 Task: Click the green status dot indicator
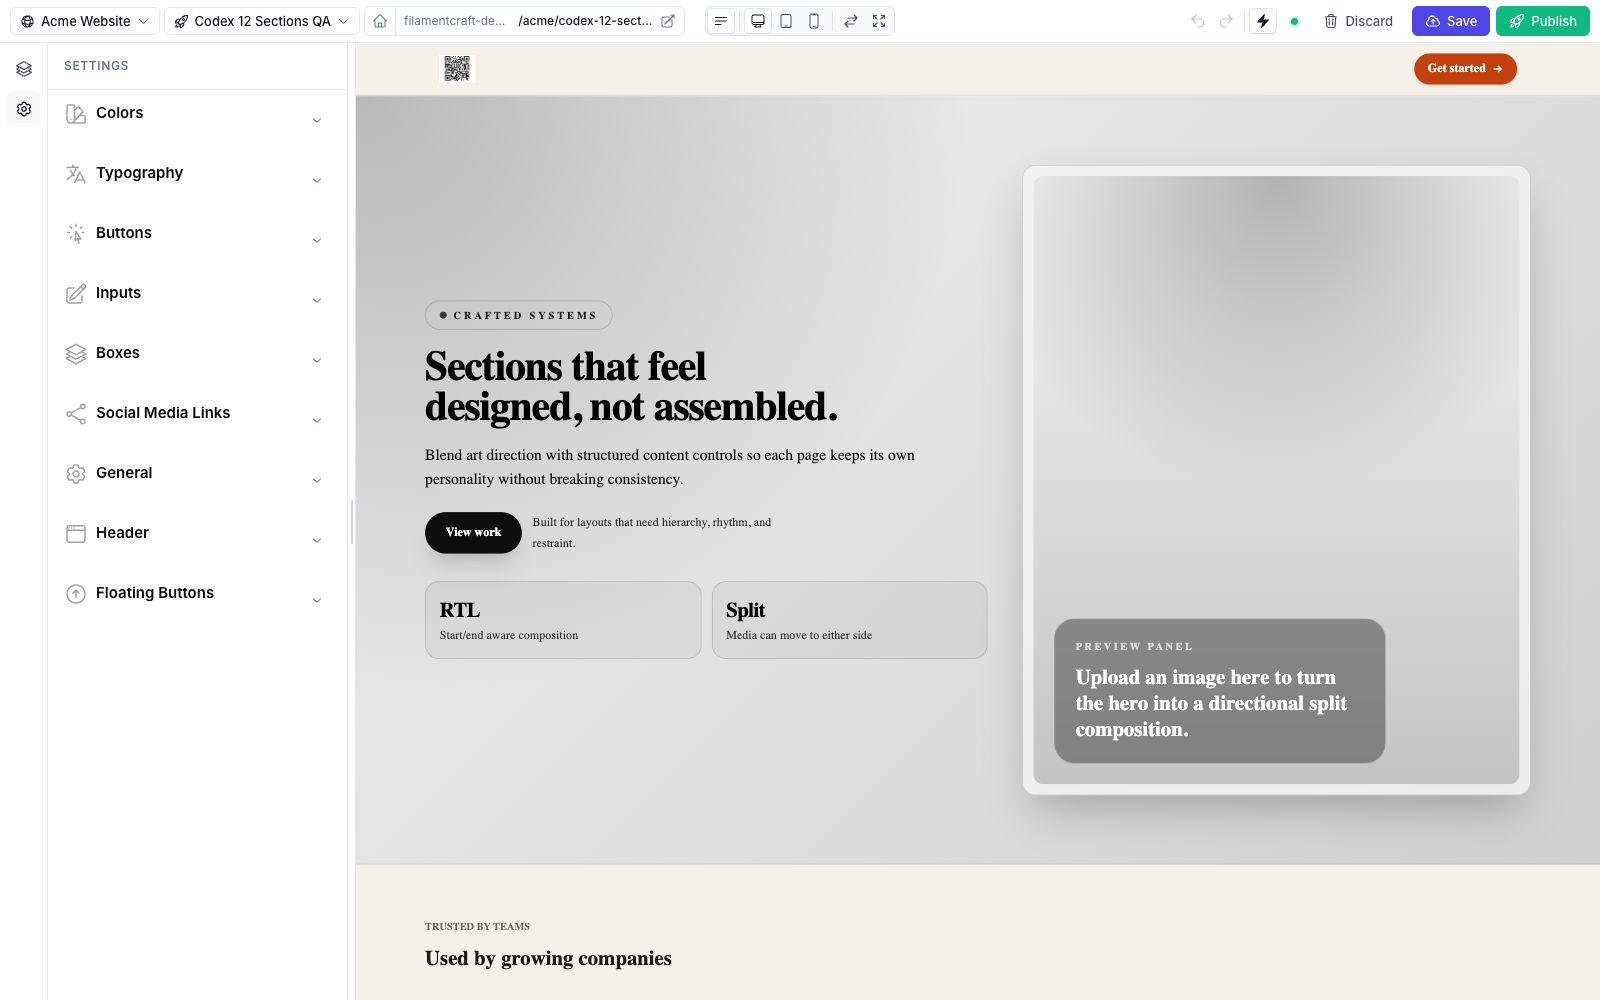[1294, 21]
